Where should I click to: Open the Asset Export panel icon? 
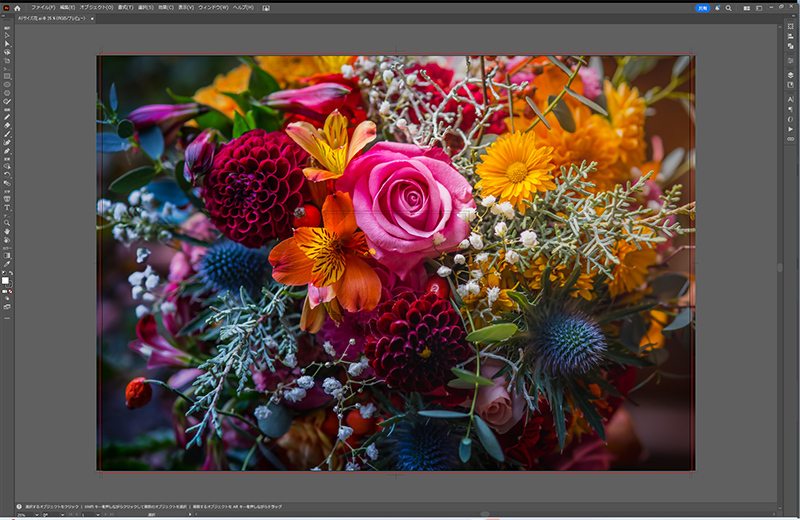[790, 85]
